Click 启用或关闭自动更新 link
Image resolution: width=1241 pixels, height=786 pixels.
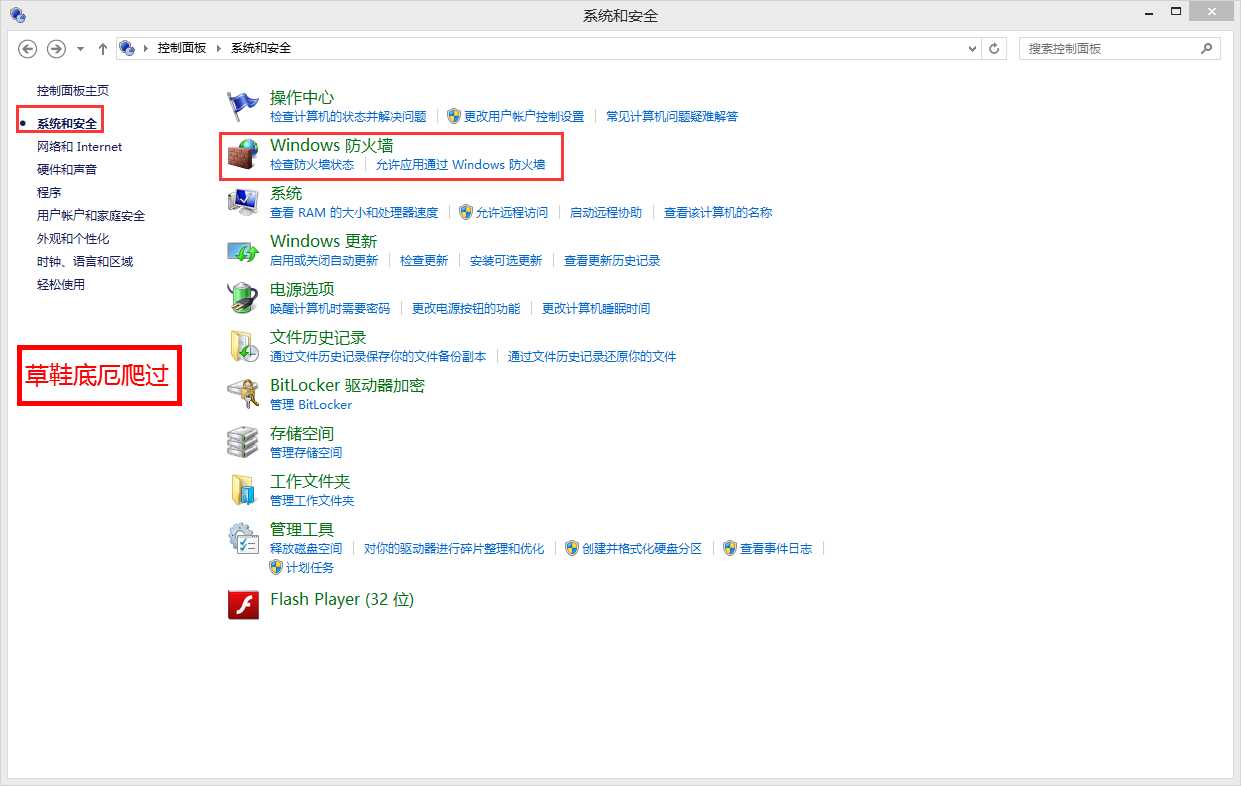324,260
